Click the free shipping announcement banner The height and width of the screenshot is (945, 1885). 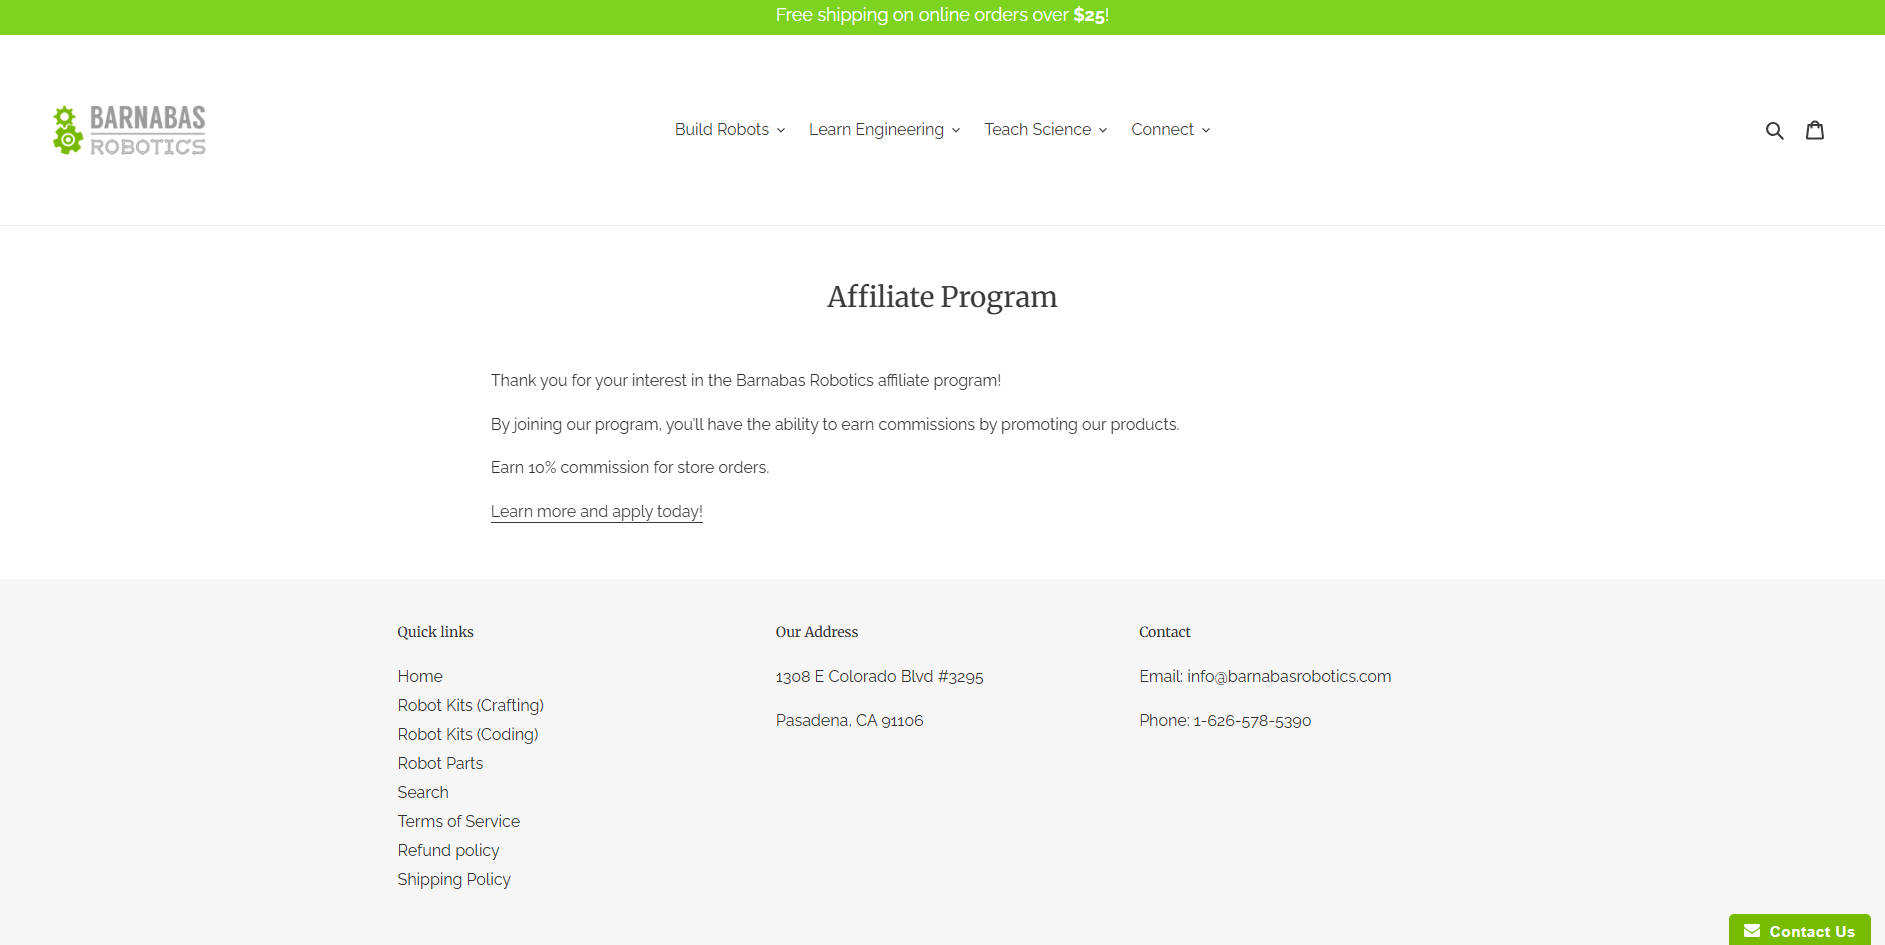(942, 16)
